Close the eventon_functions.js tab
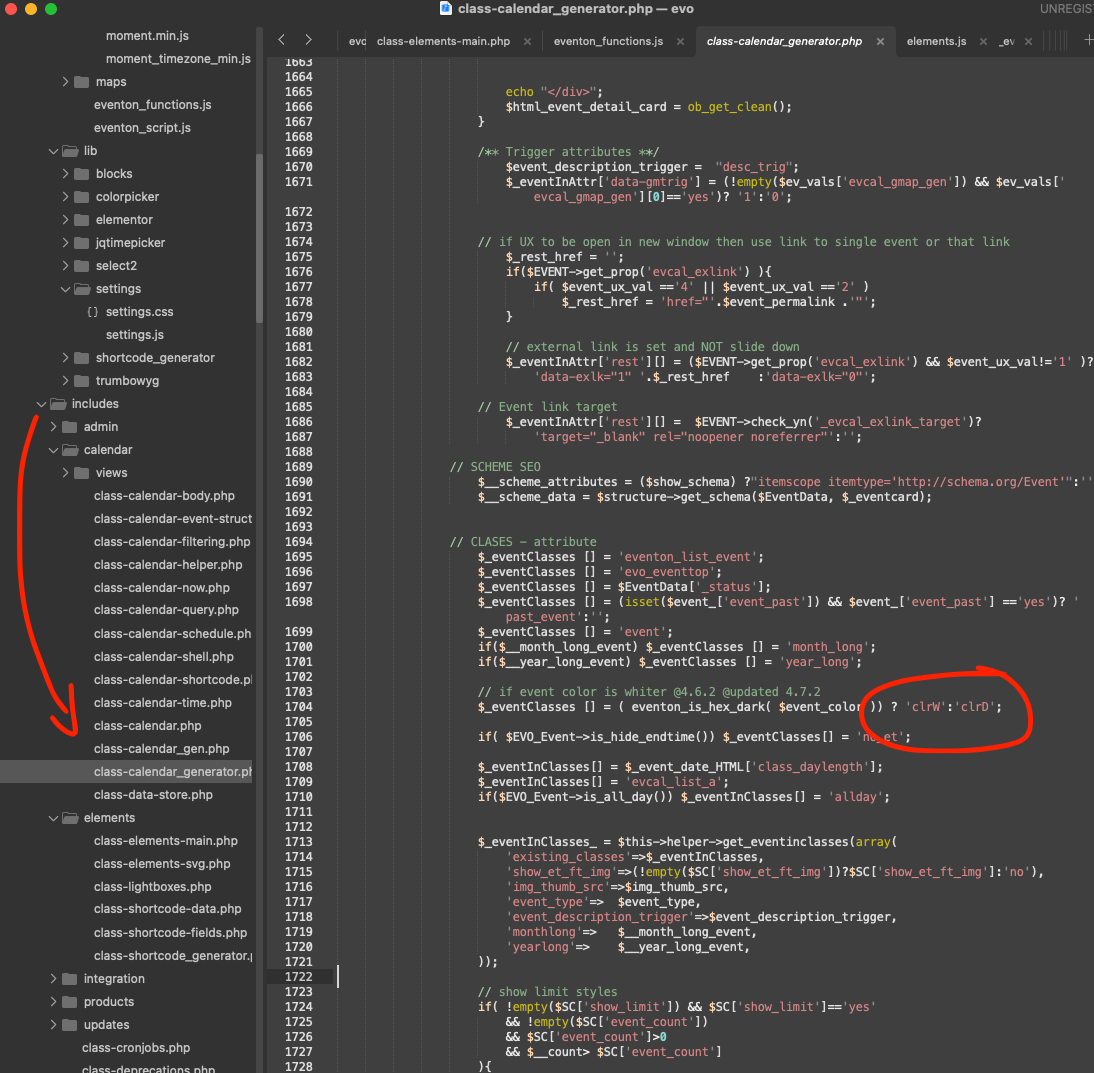The image size is (1094, 1073). pyautogui.click(x=680, y=41)
